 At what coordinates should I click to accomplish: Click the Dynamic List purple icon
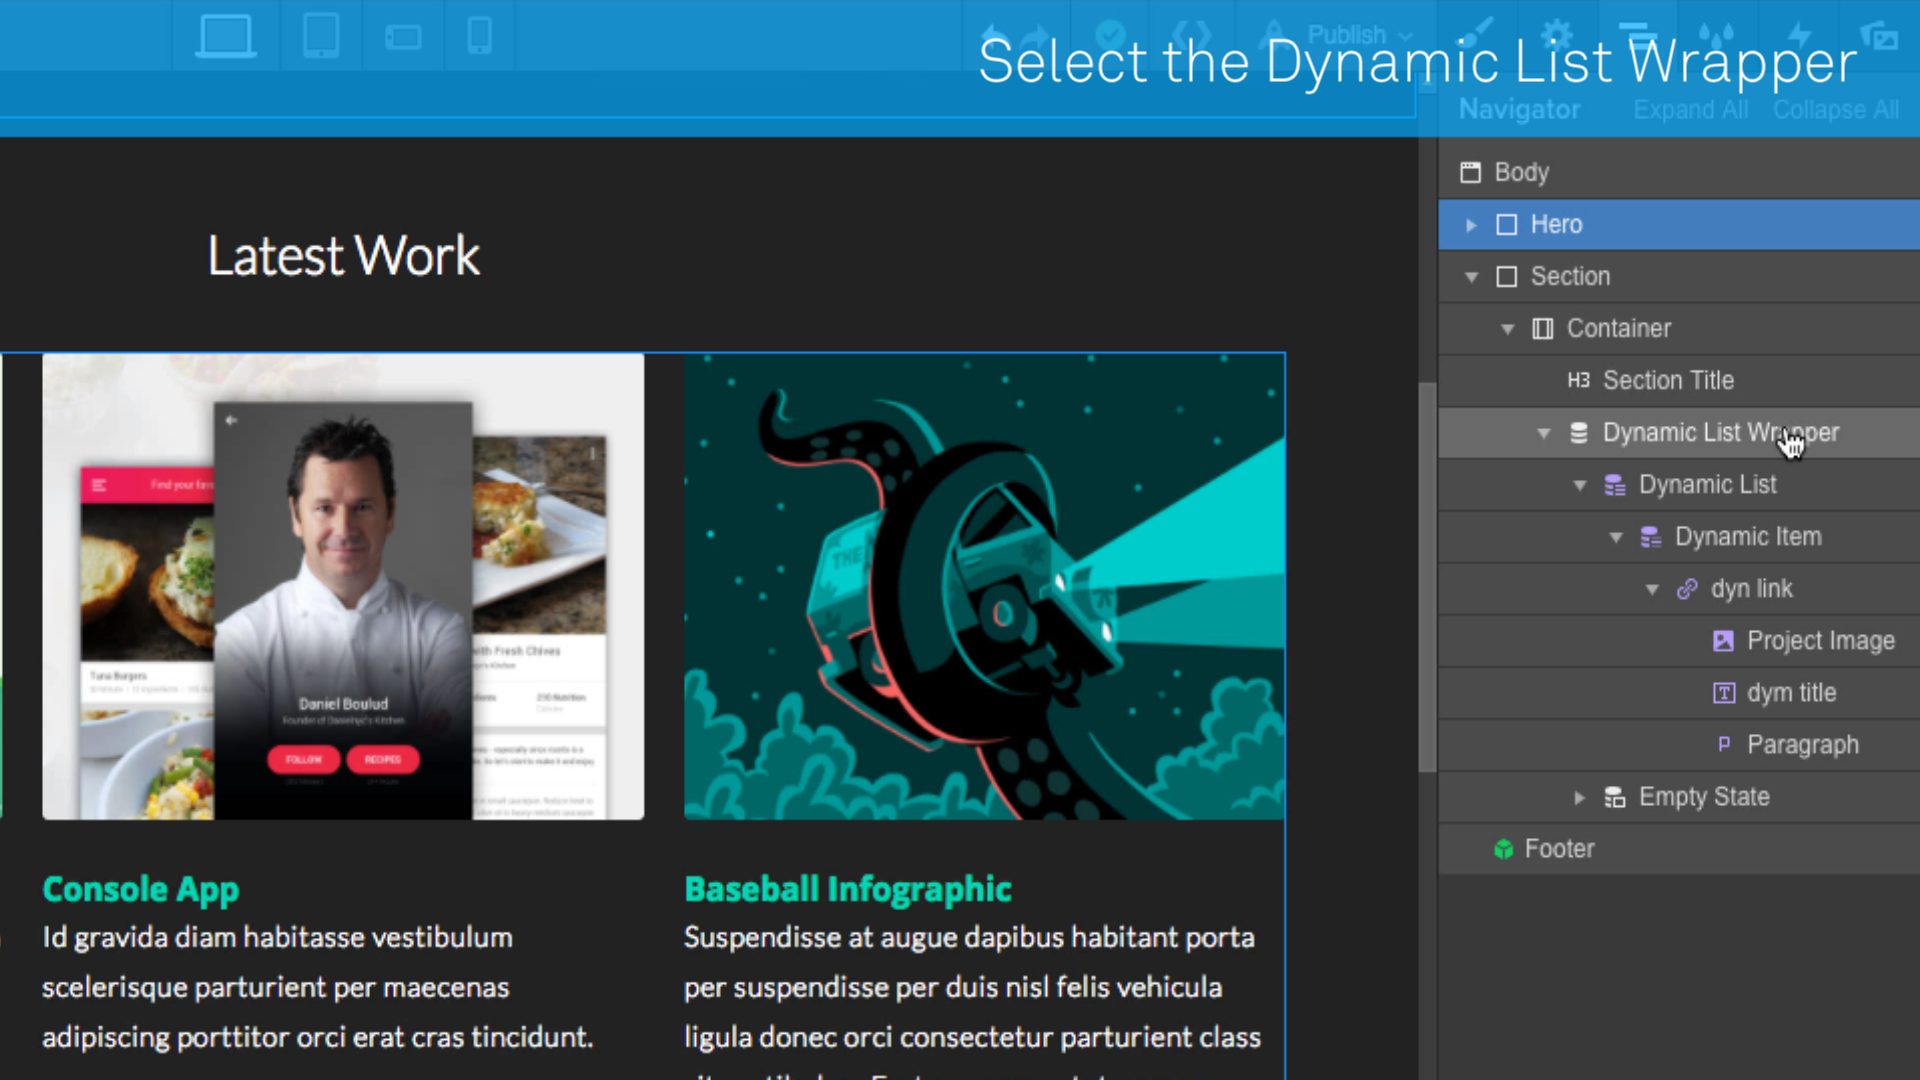pos(1614,485)
